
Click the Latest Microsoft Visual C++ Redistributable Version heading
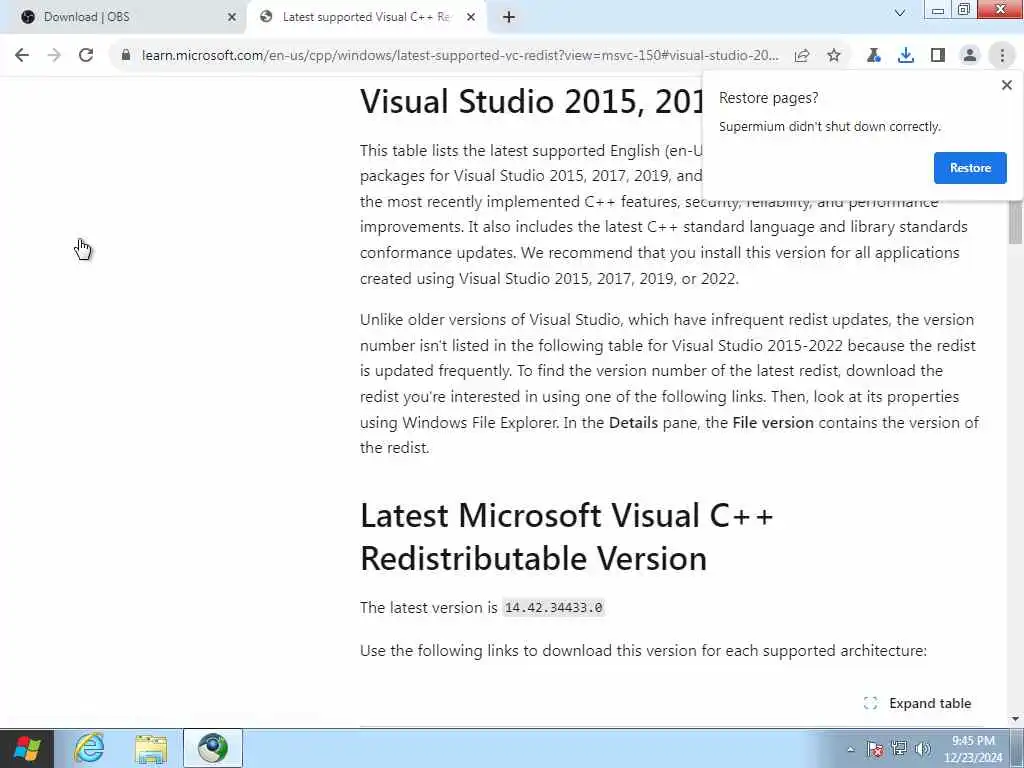(x=566, y=537)
